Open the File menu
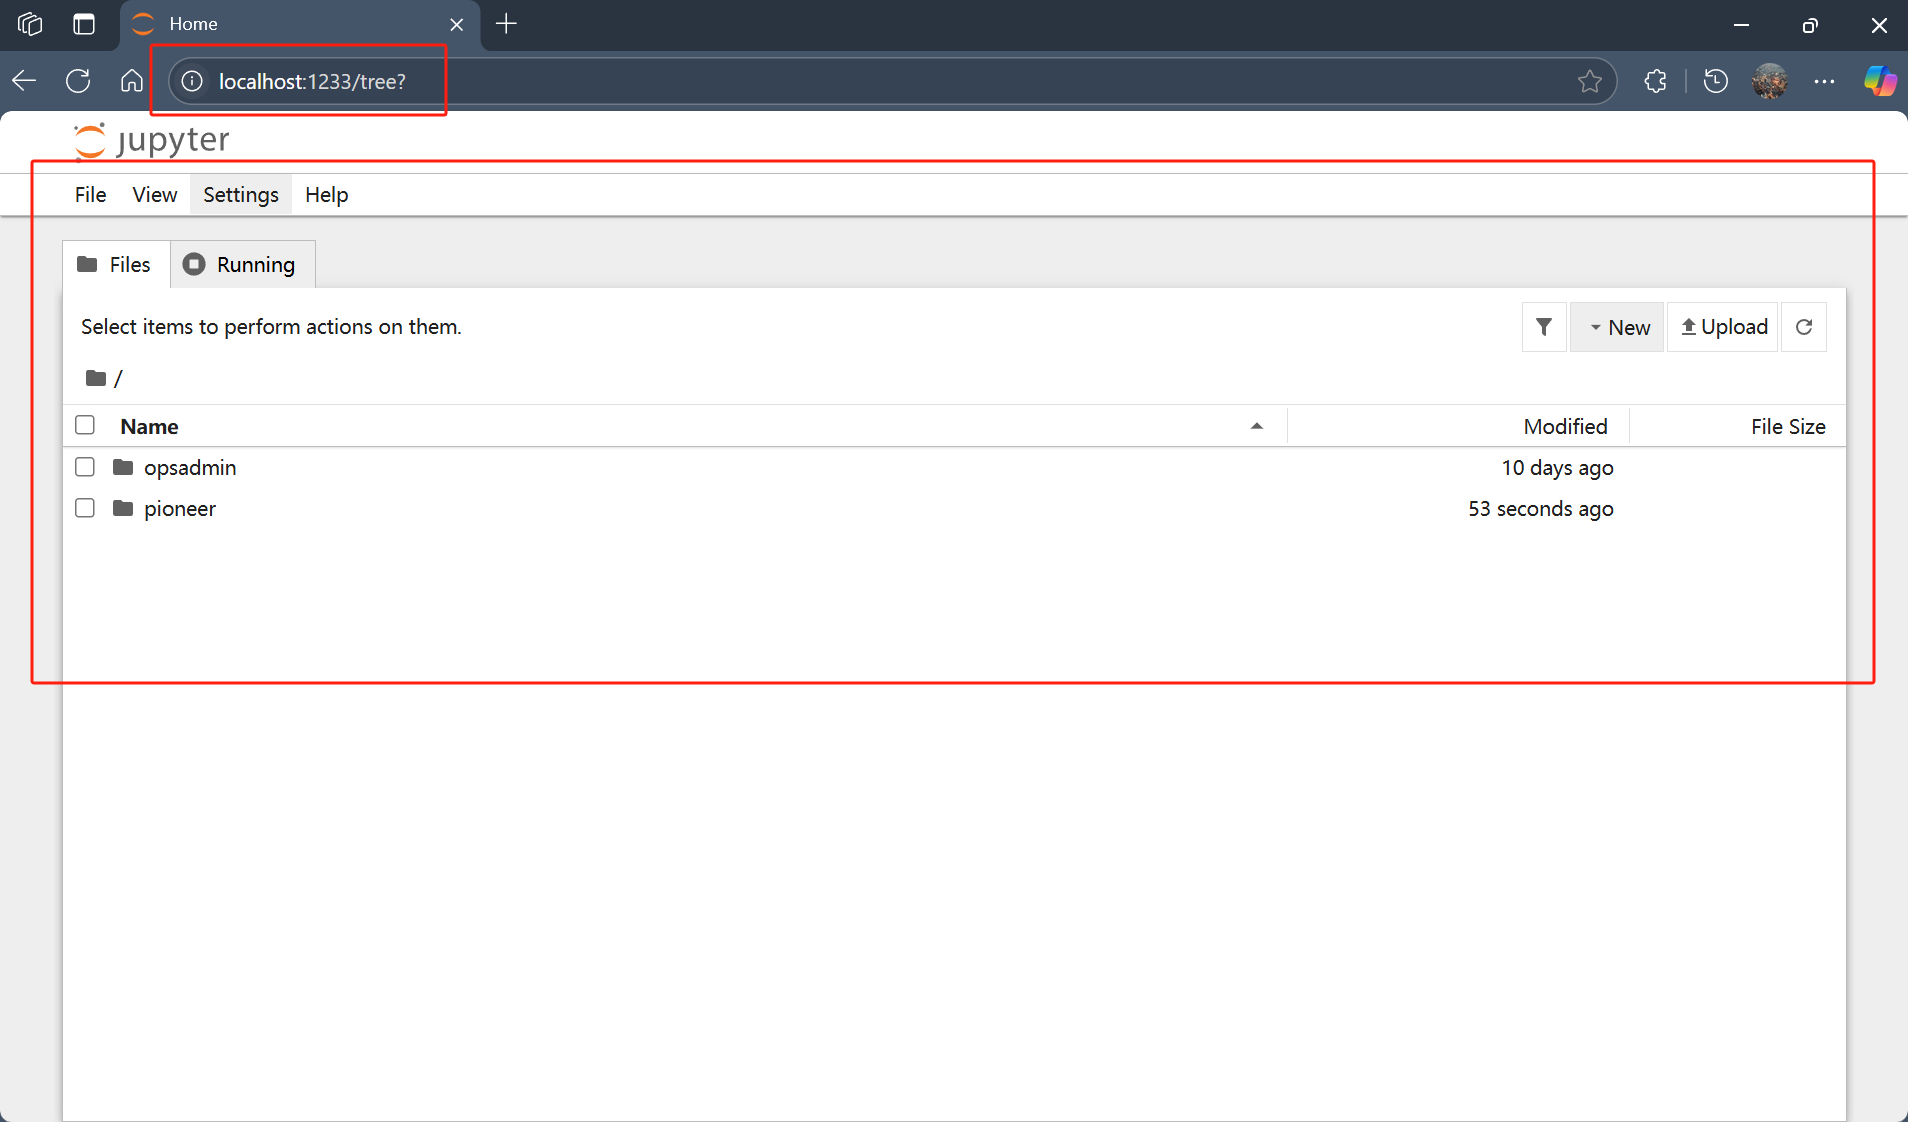The image size is (1908, 1122). pos(90,195)
